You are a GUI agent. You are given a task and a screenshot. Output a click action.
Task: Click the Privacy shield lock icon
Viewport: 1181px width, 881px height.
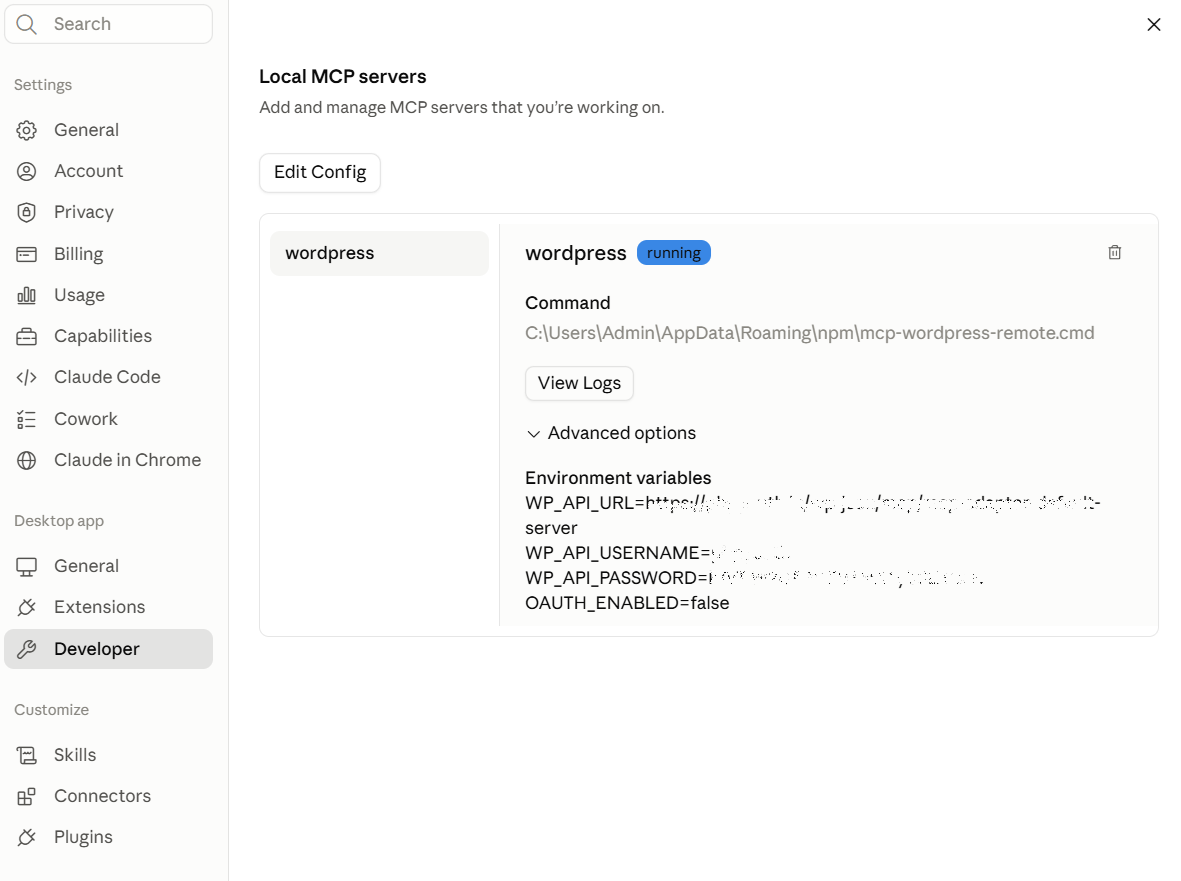pyautogui.click(x=26, y=212)
